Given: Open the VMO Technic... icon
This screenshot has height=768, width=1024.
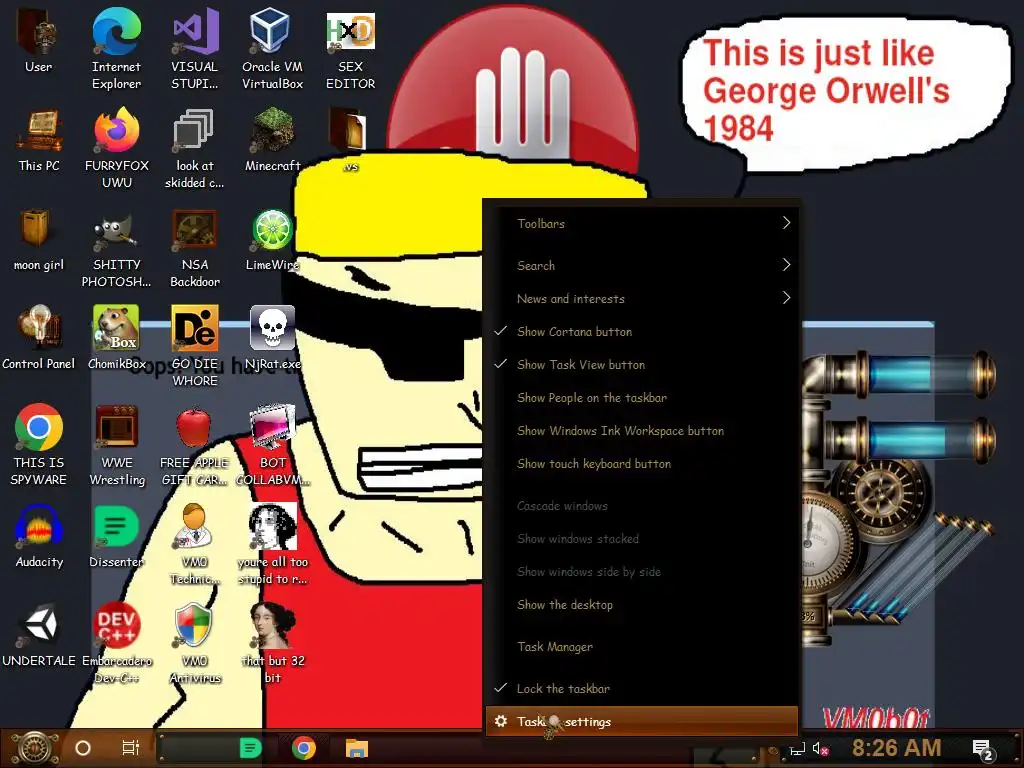Looking at the screenshot, I should (195, 543).
